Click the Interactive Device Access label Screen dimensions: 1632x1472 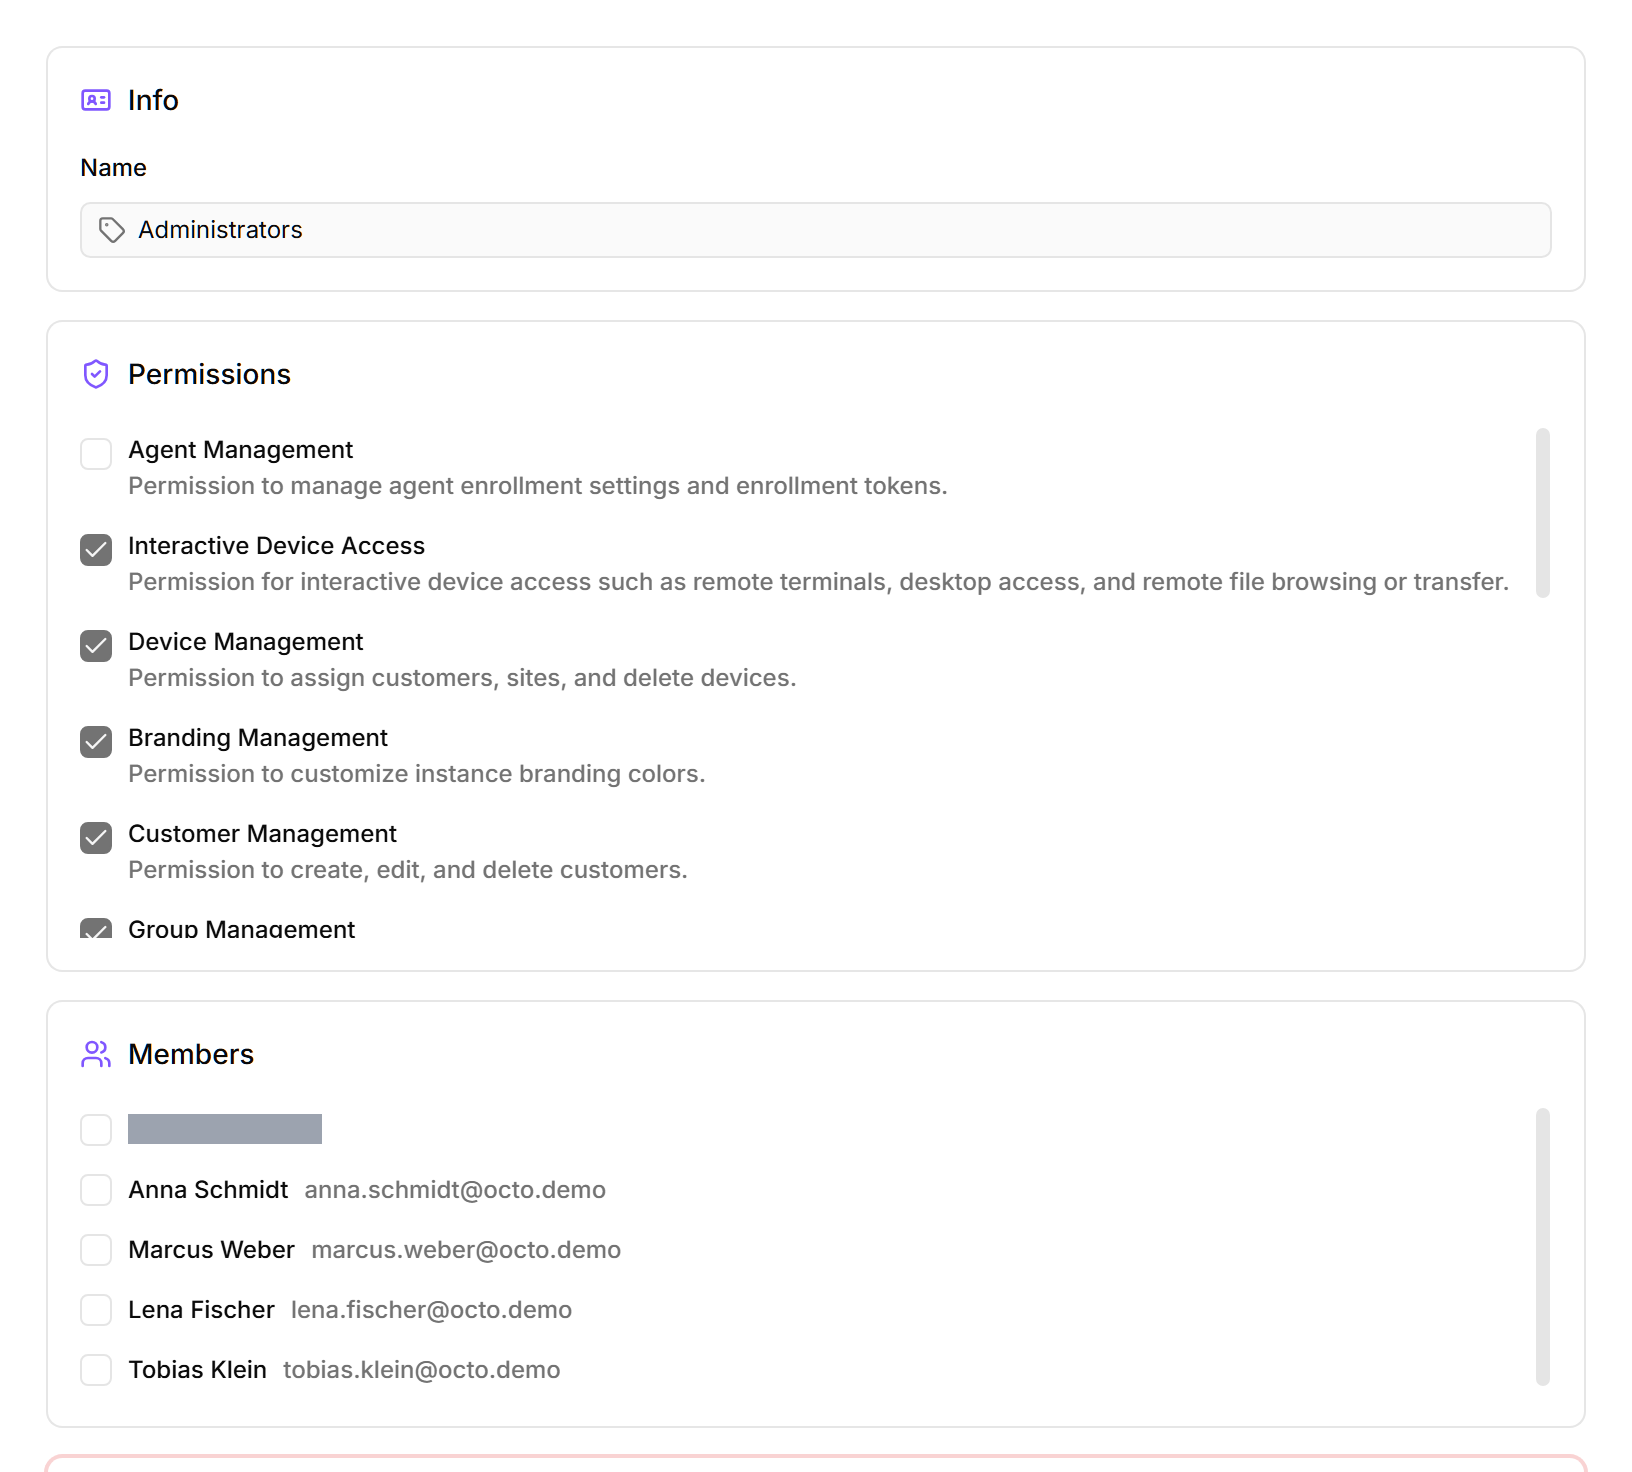[x=276, y=546]
